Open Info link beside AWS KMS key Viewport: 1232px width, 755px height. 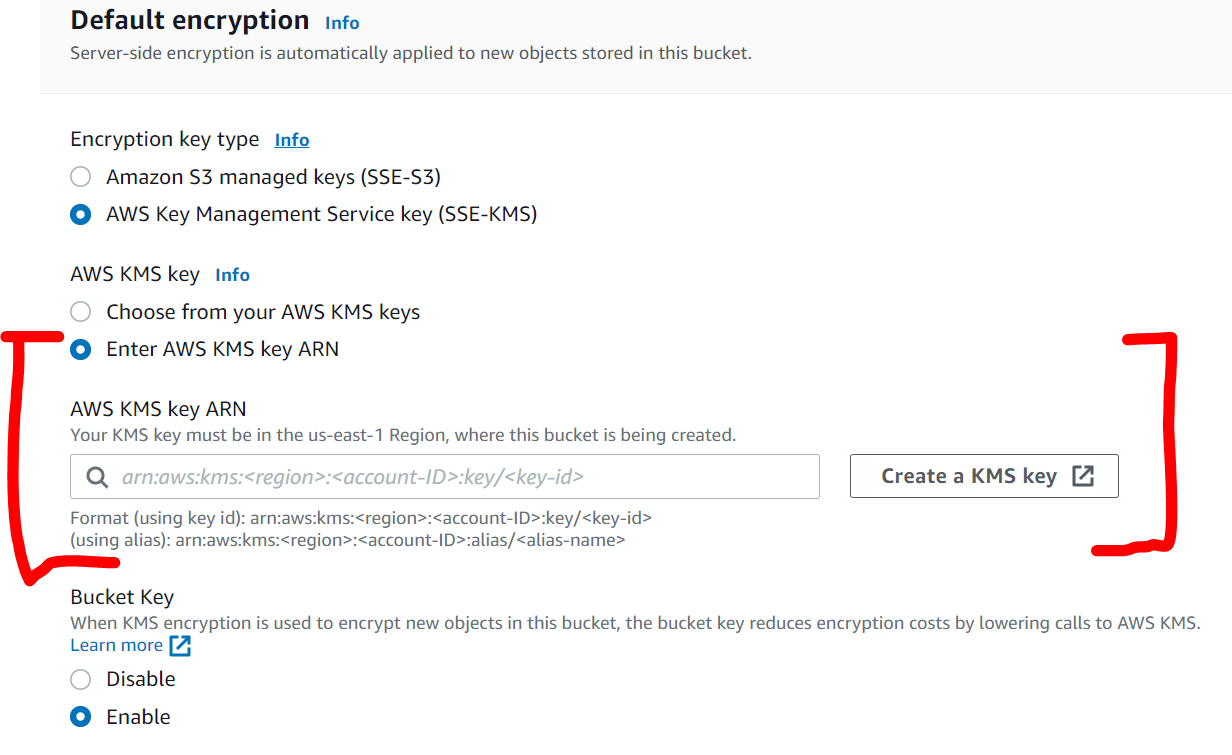[233, 275]
